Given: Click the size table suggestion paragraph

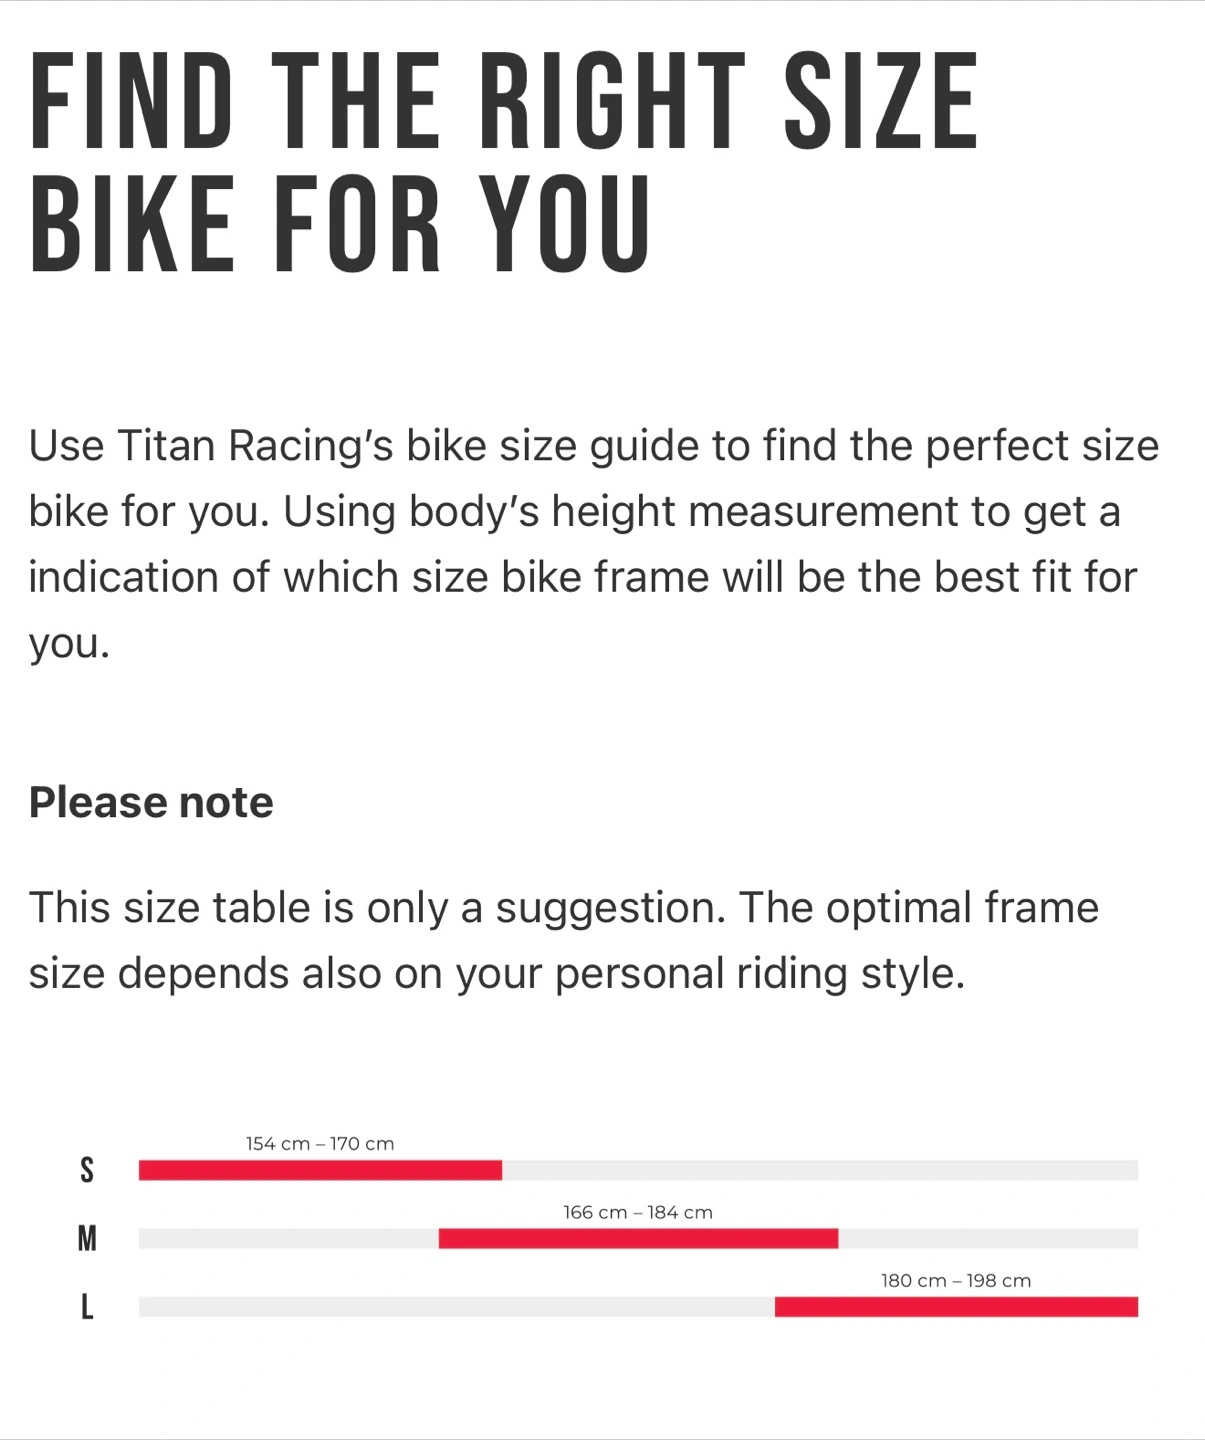Looking at the screenshot, I should [564, 940].
